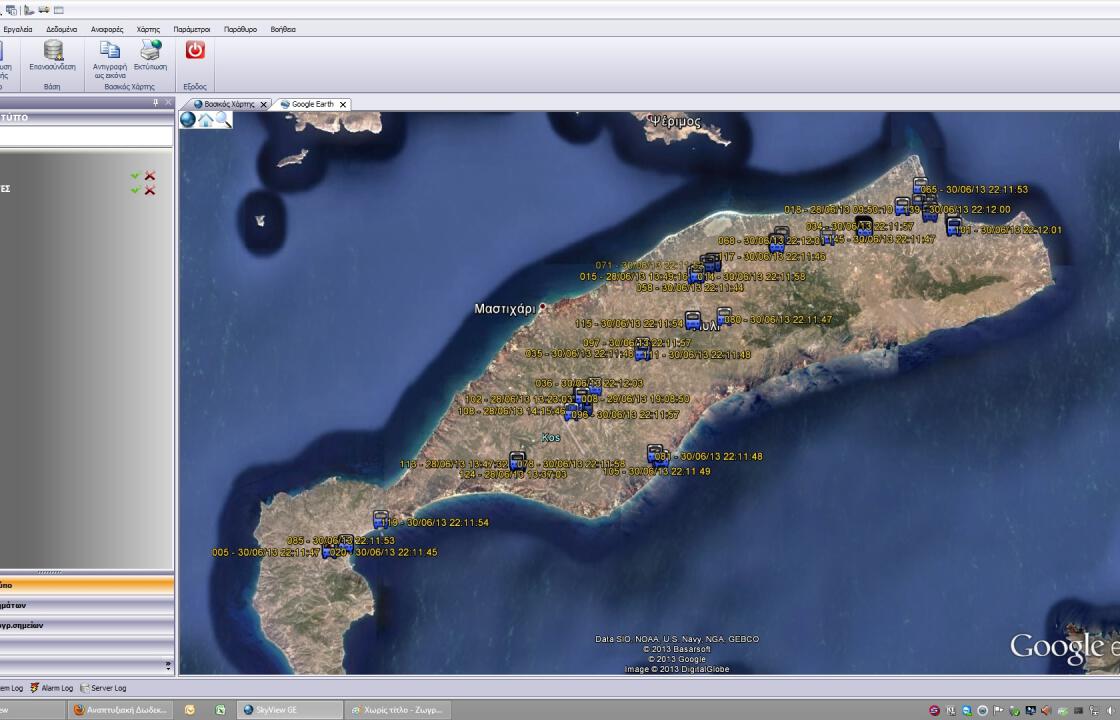
Task: Click the Kos label on the map
Action: coord(551,437)
